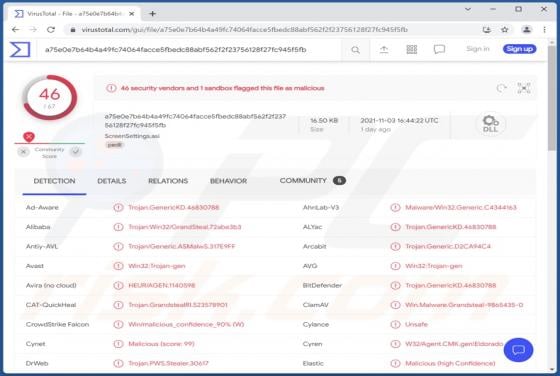
Task: Click the alert icon beside Cylance Unsafe
Action: (x=395, y=324)
